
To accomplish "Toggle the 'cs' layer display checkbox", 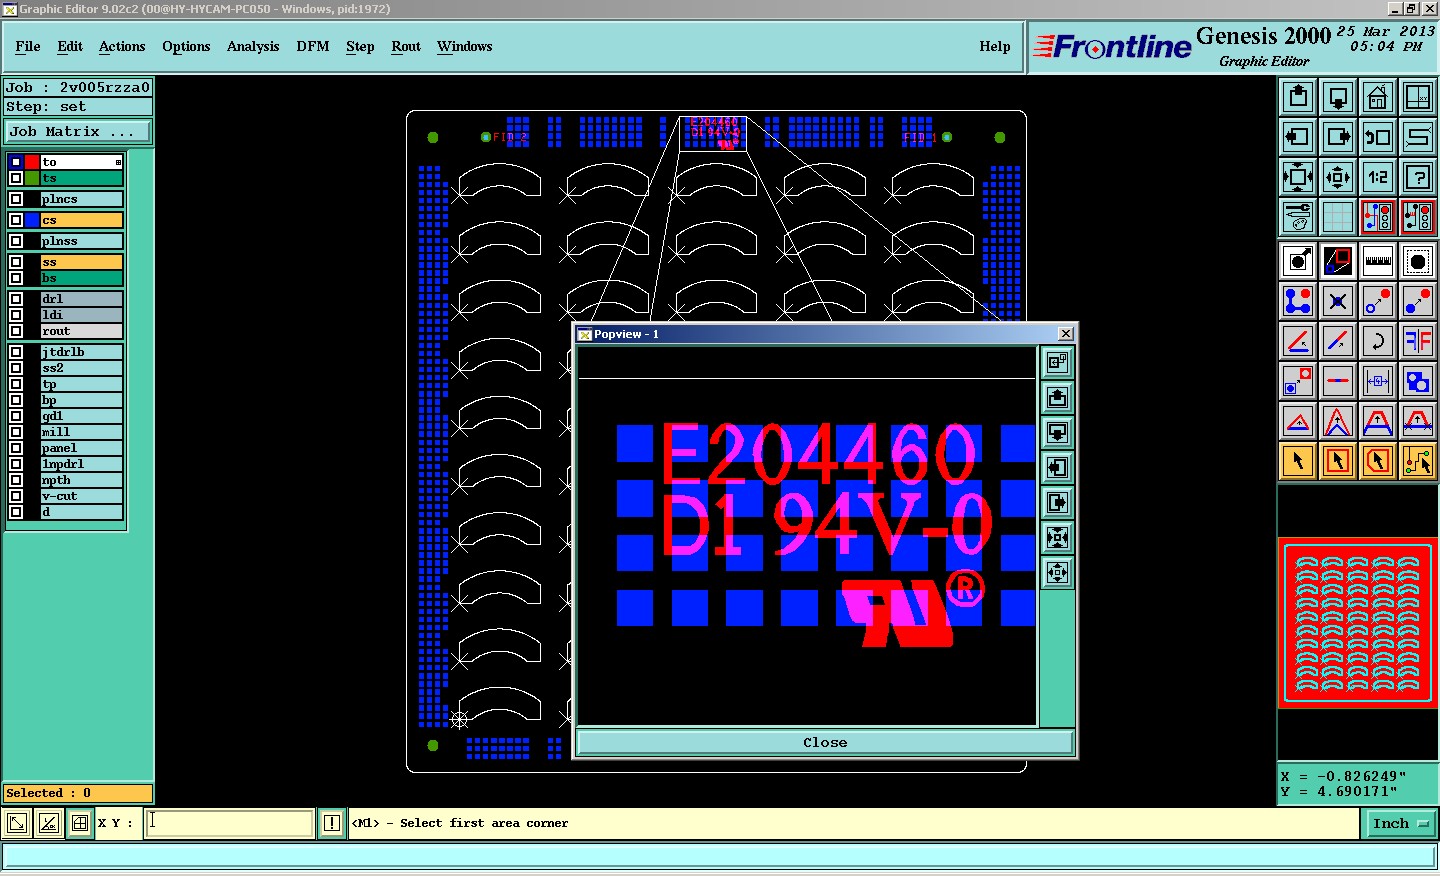I will point(16,220).
